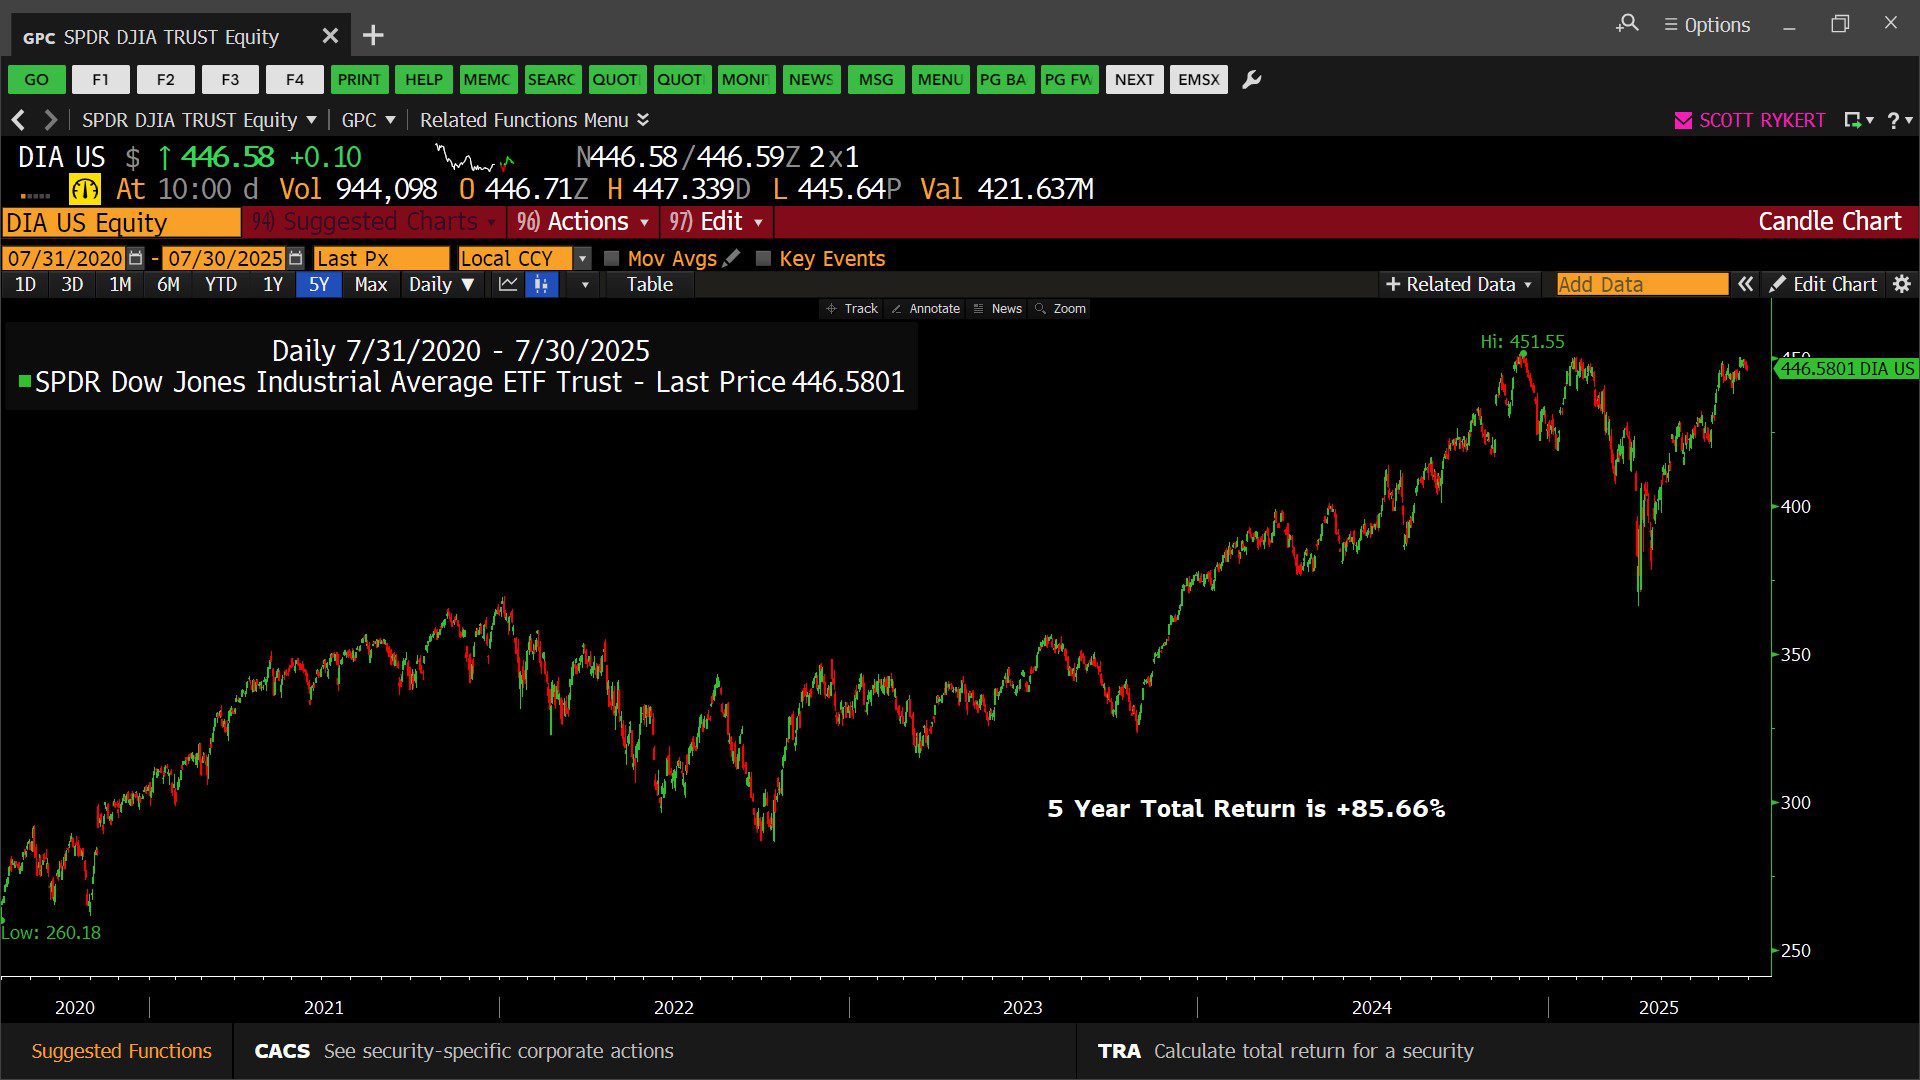Edit moving averages with pencil icon

pyautogui.click(x=732, y=258)
